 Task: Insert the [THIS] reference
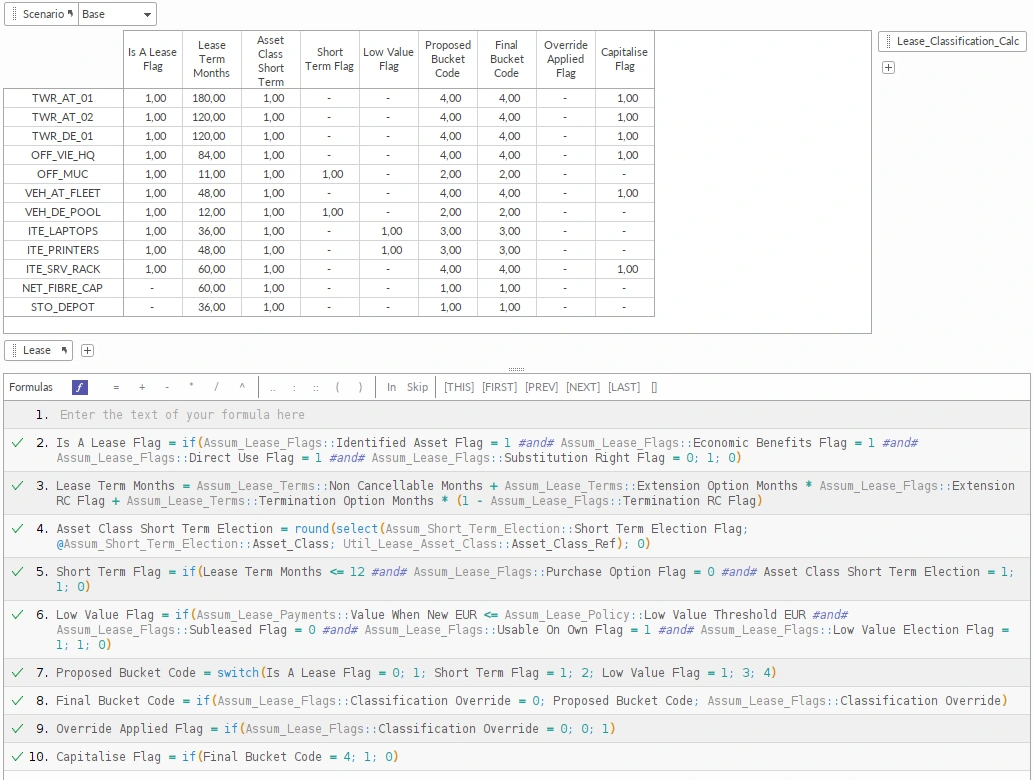(x=459, y=387)
